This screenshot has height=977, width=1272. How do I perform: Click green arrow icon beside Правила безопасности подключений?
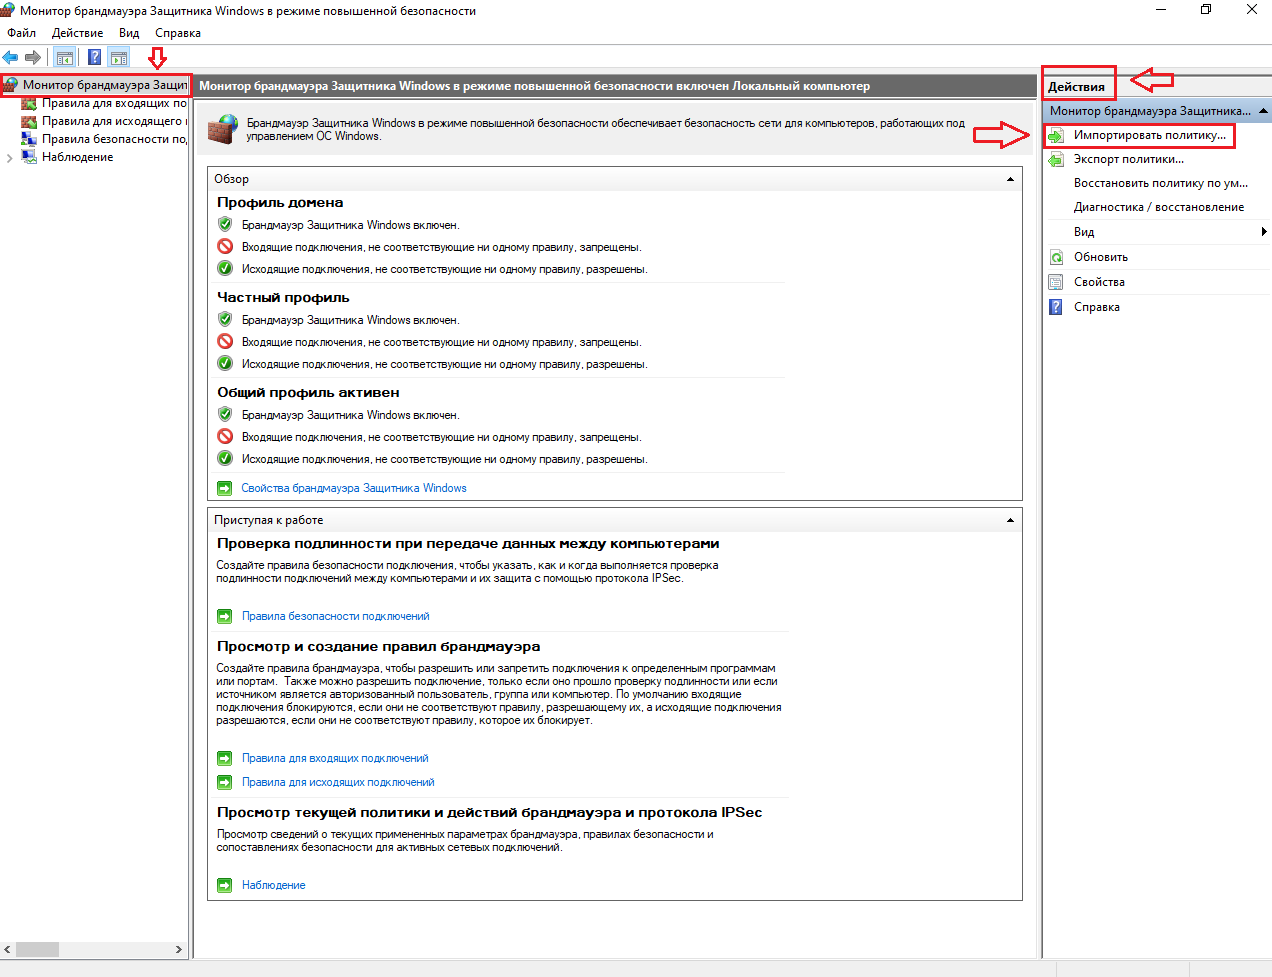[225, 616]
